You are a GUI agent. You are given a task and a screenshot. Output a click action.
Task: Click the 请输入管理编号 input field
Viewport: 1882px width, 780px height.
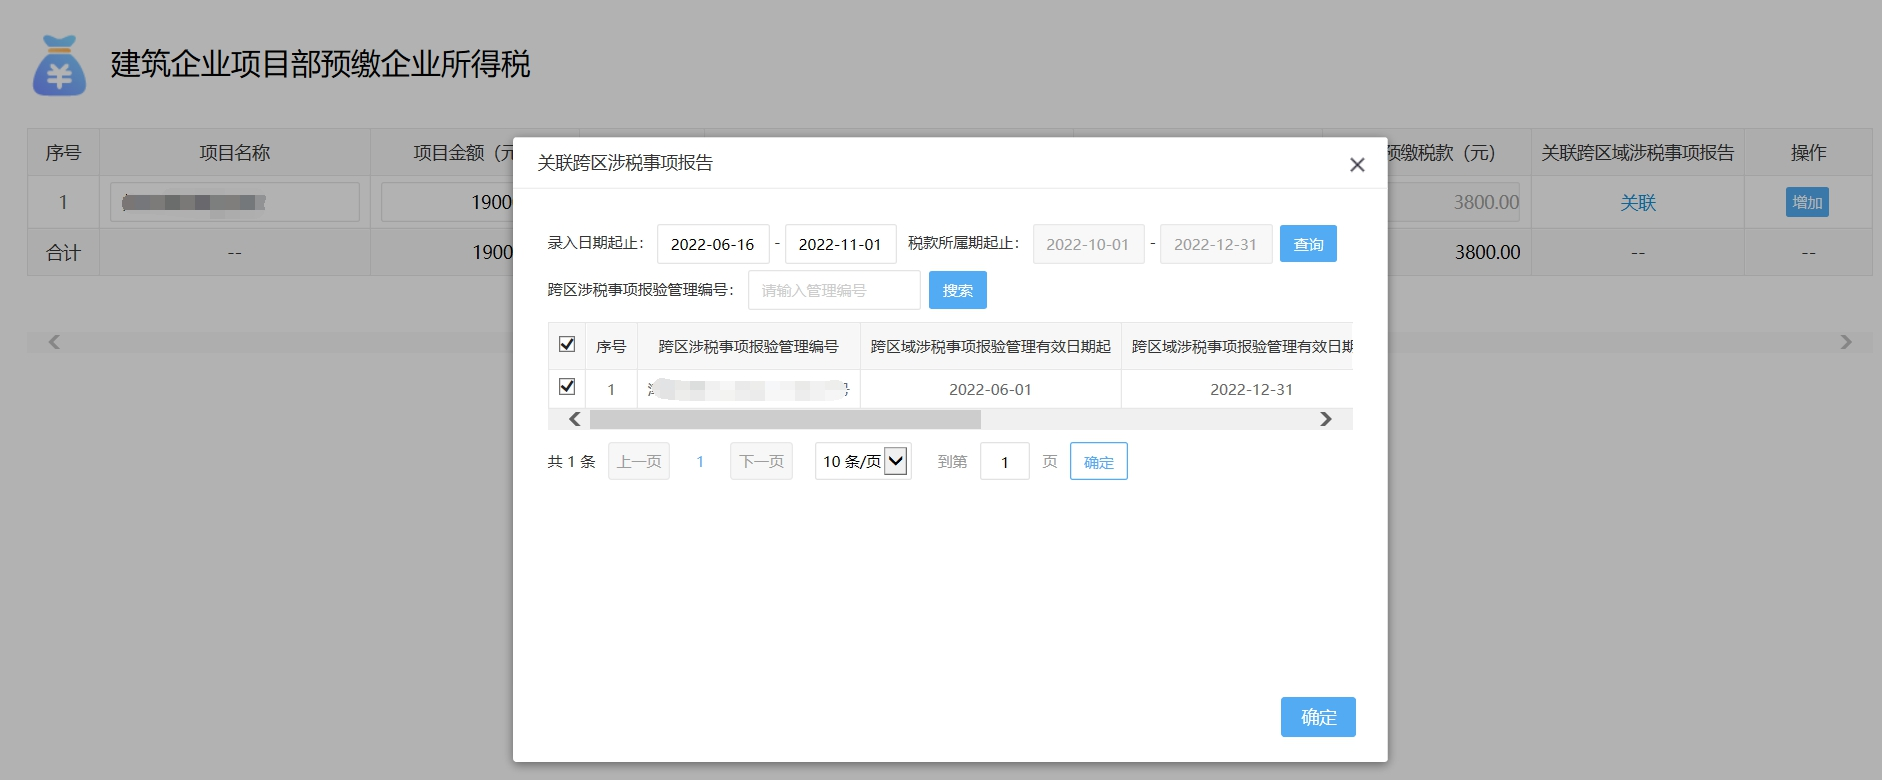click(834, 290)
